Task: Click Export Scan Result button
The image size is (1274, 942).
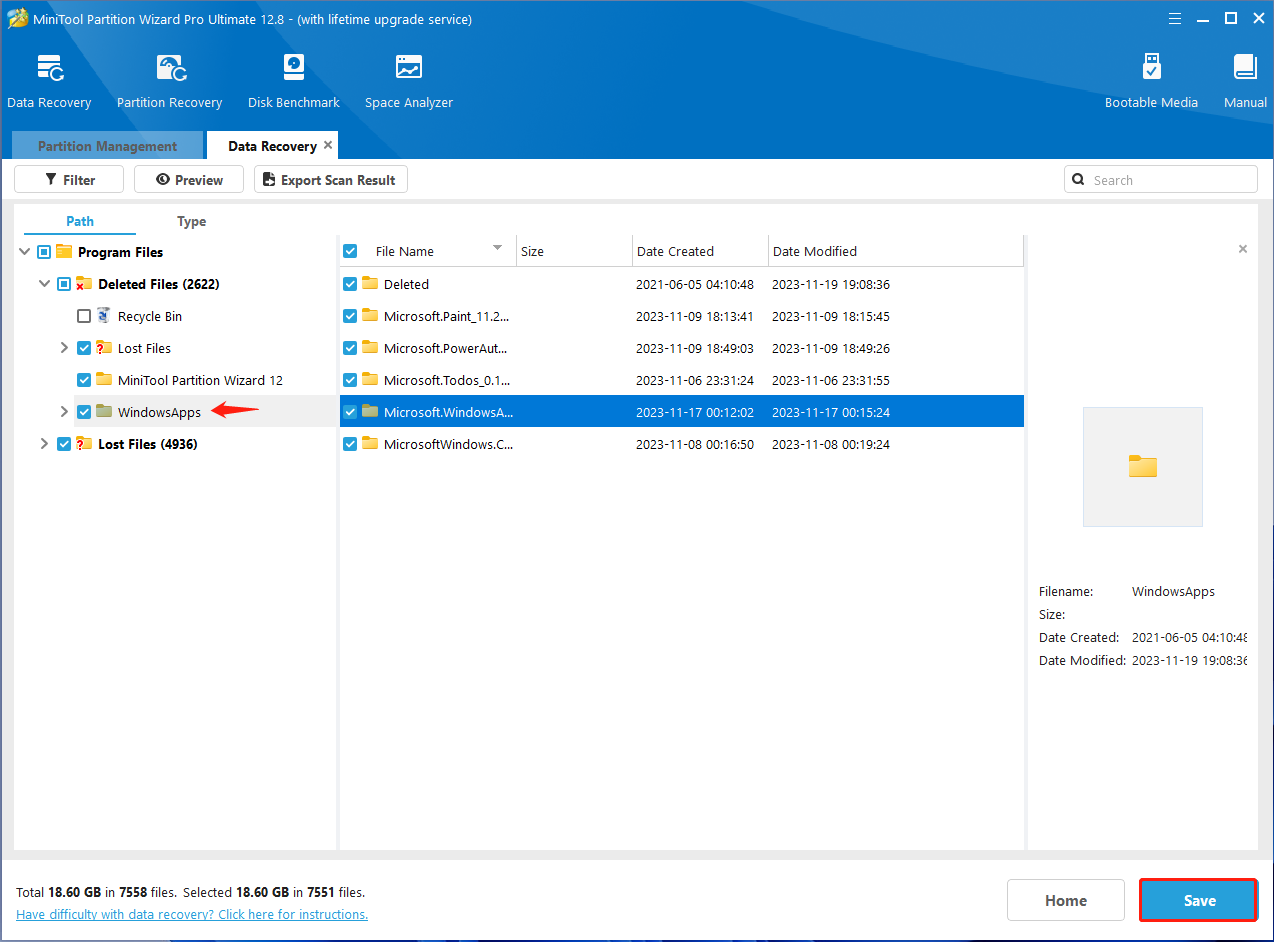Action: tap(331, 180)
